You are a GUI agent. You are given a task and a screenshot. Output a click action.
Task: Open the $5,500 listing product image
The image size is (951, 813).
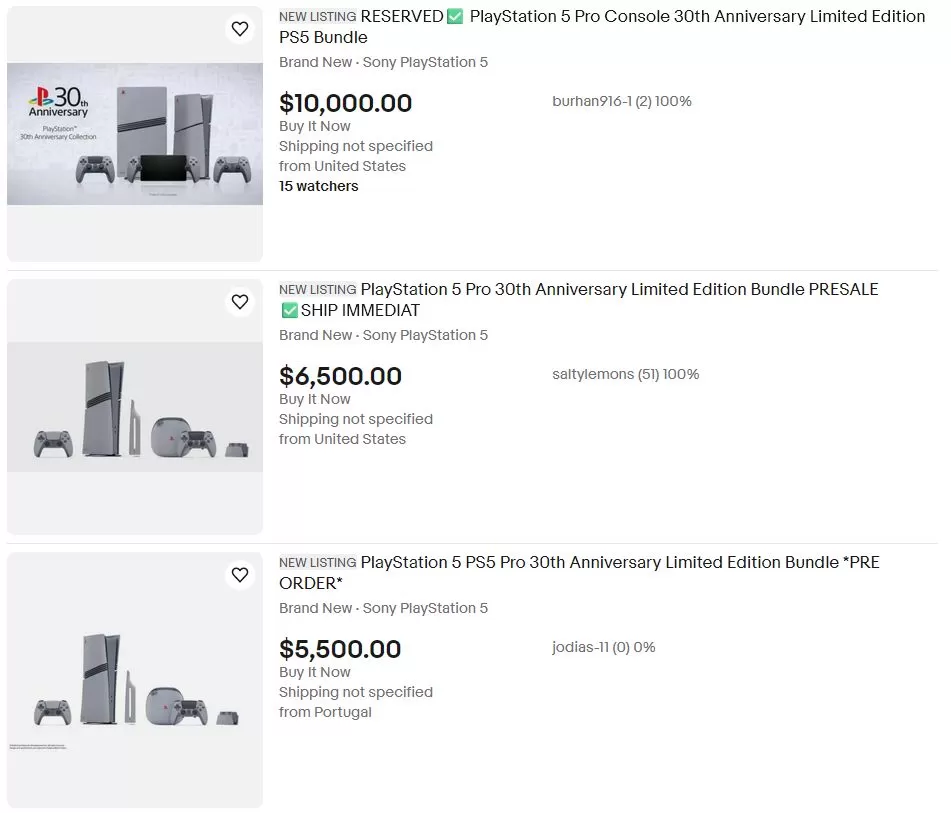(135, 680)
